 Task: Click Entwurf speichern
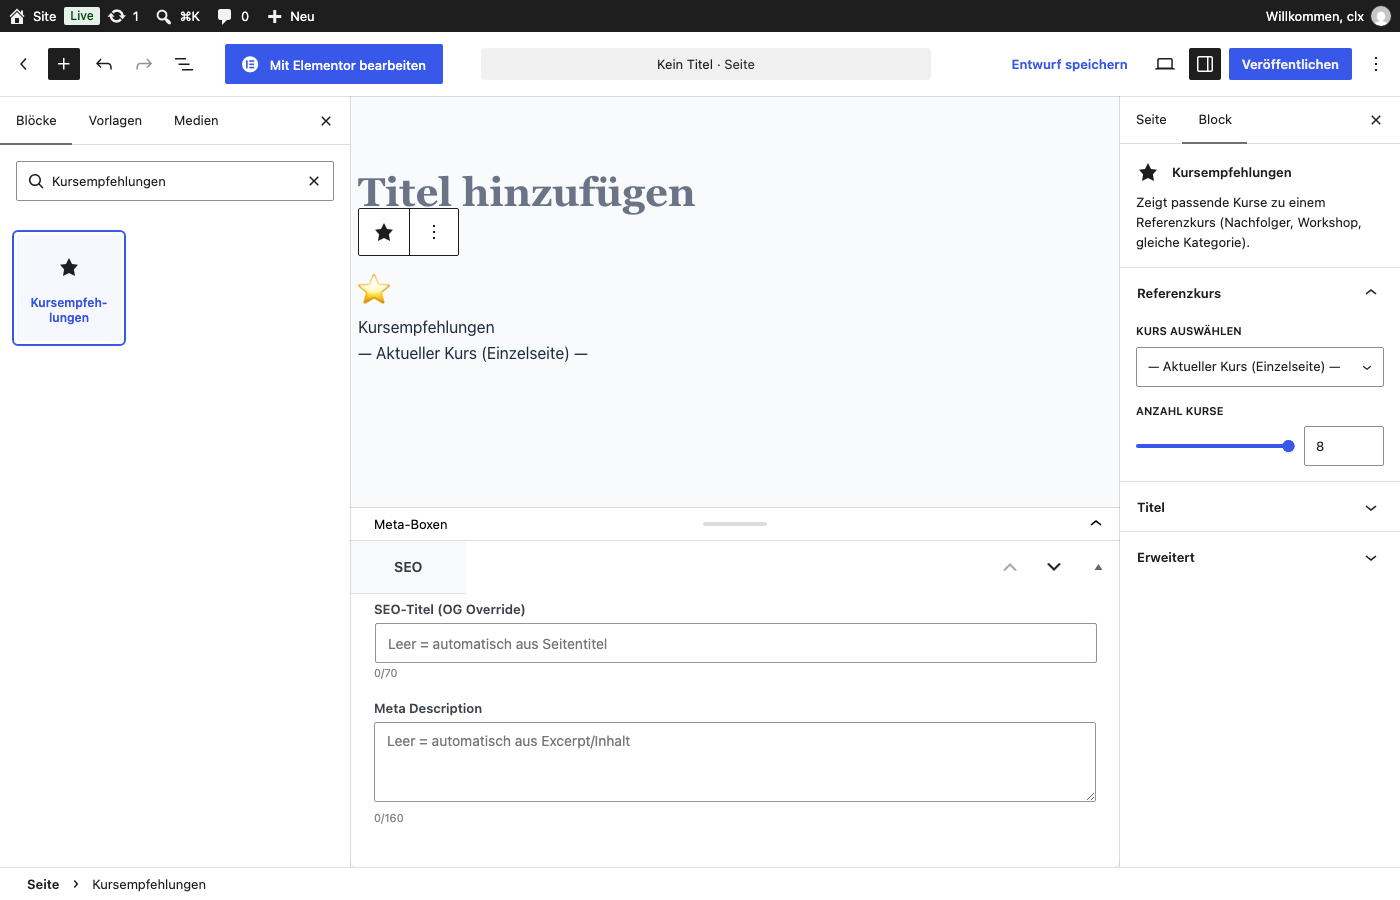1069,64
